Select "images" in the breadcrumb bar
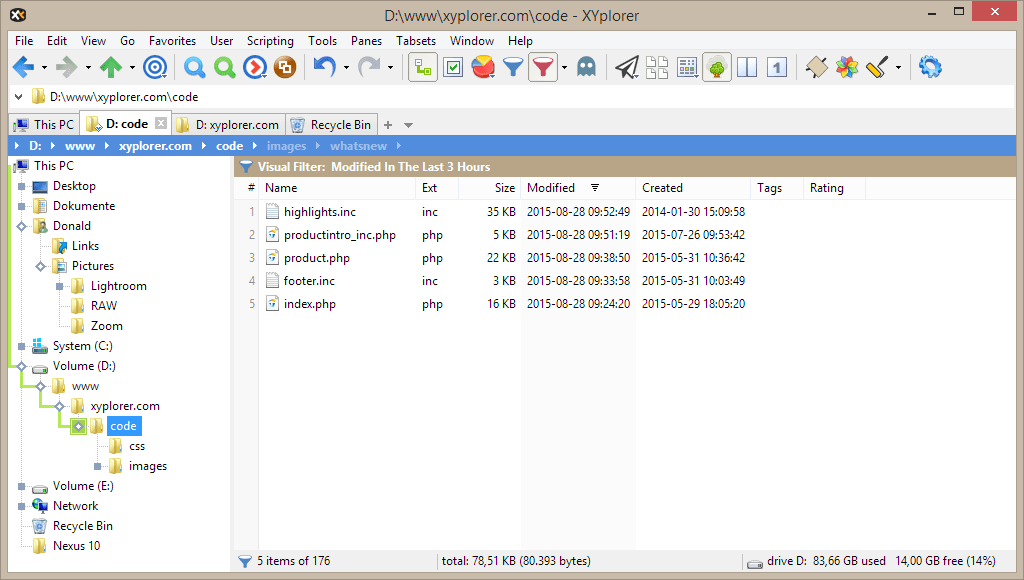The image size is (1024, 580). [286, 145]
